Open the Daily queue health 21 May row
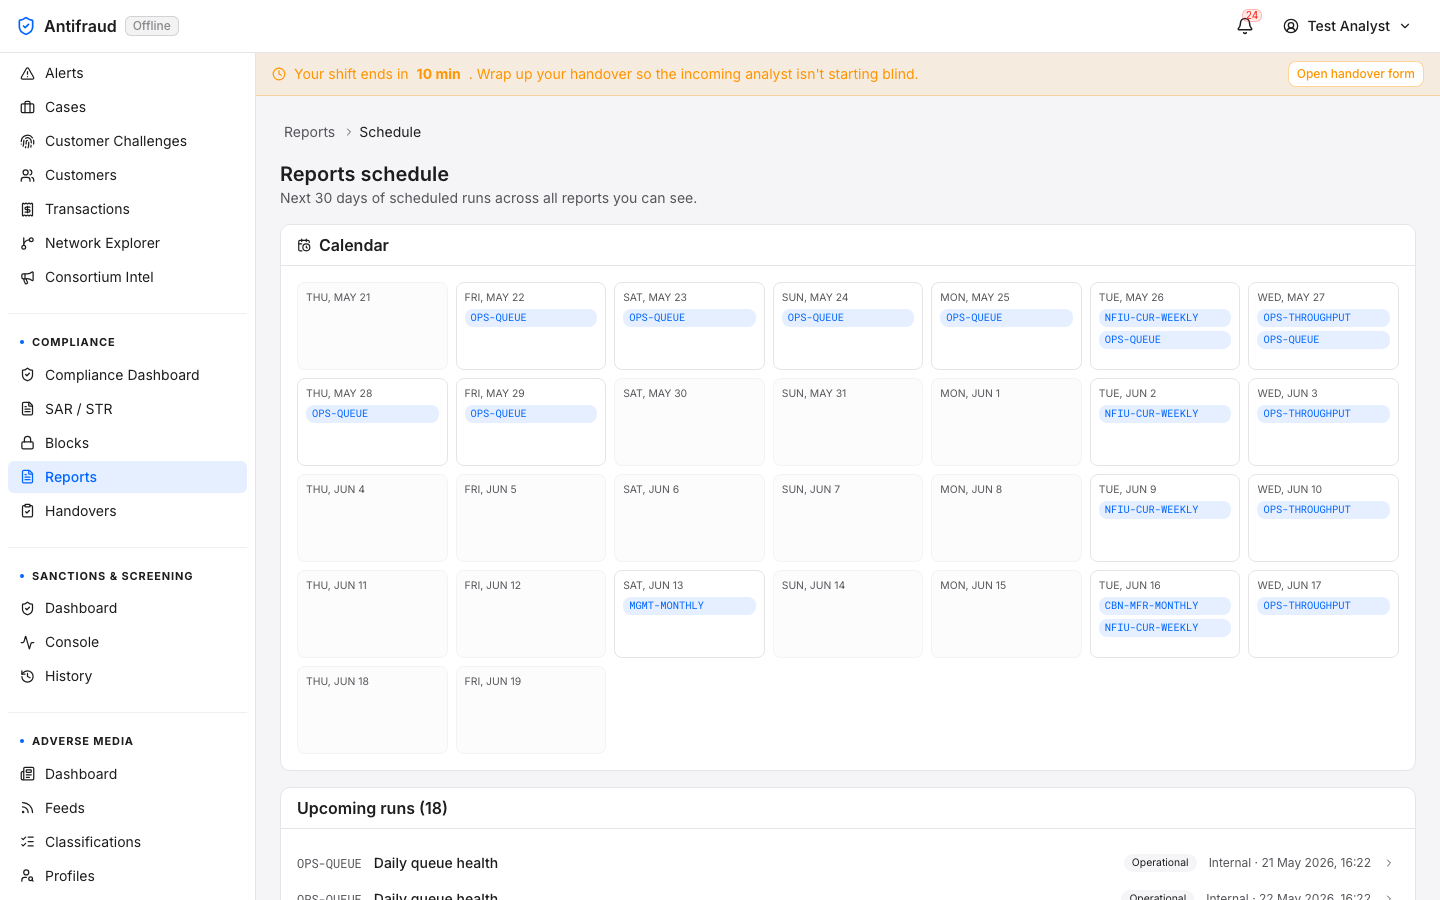 [x=847, y=863]
